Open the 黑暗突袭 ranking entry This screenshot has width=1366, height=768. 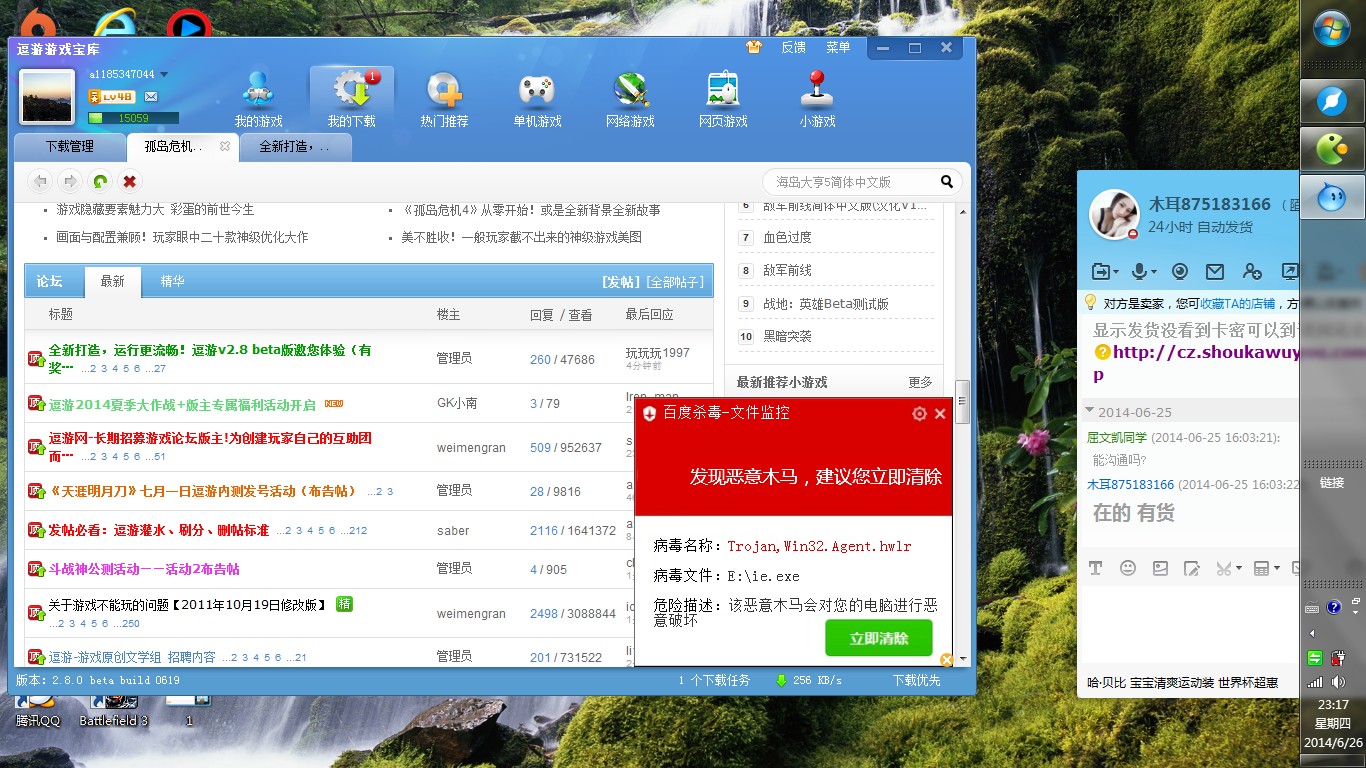pos(787,337)
